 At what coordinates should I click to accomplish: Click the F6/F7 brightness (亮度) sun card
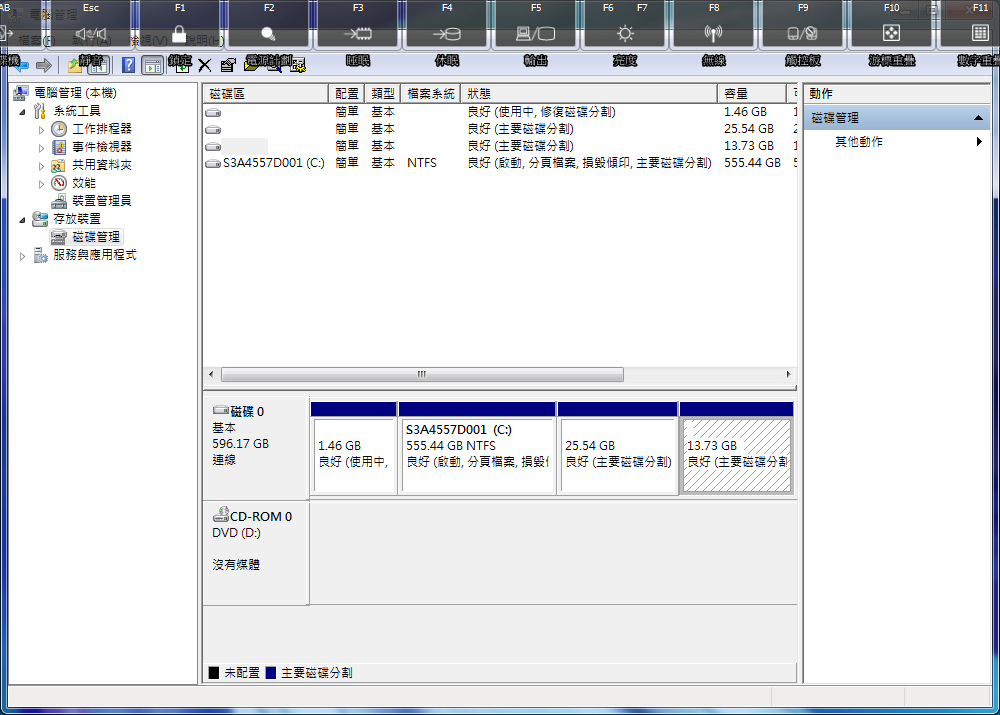[x=625, y=25]
